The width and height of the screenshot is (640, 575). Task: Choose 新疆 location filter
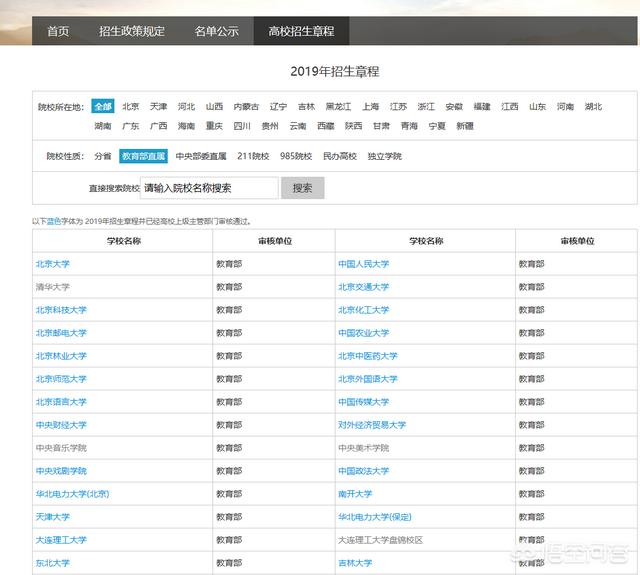pyautogui.click(x=465, y=126)
